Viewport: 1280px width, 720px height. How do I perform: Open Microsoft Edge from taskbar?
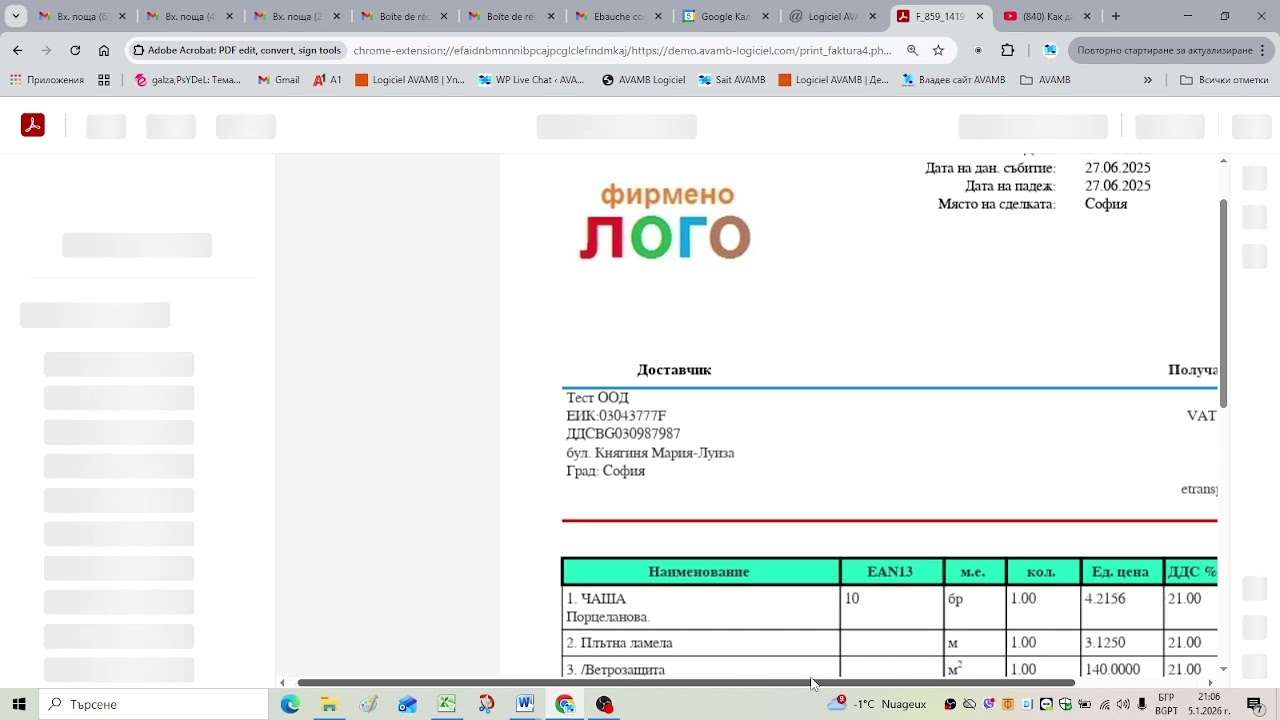coord(290,704)
